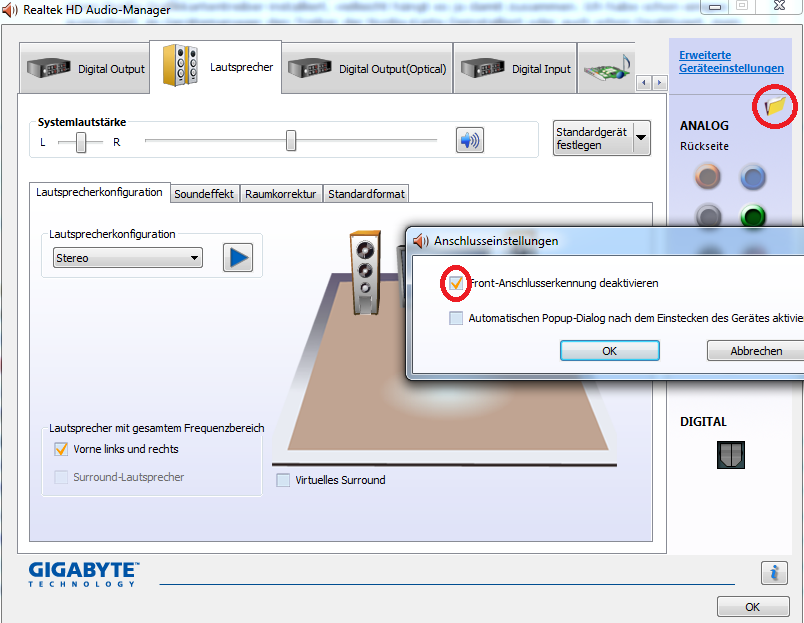Click the main window OK button

753,607
